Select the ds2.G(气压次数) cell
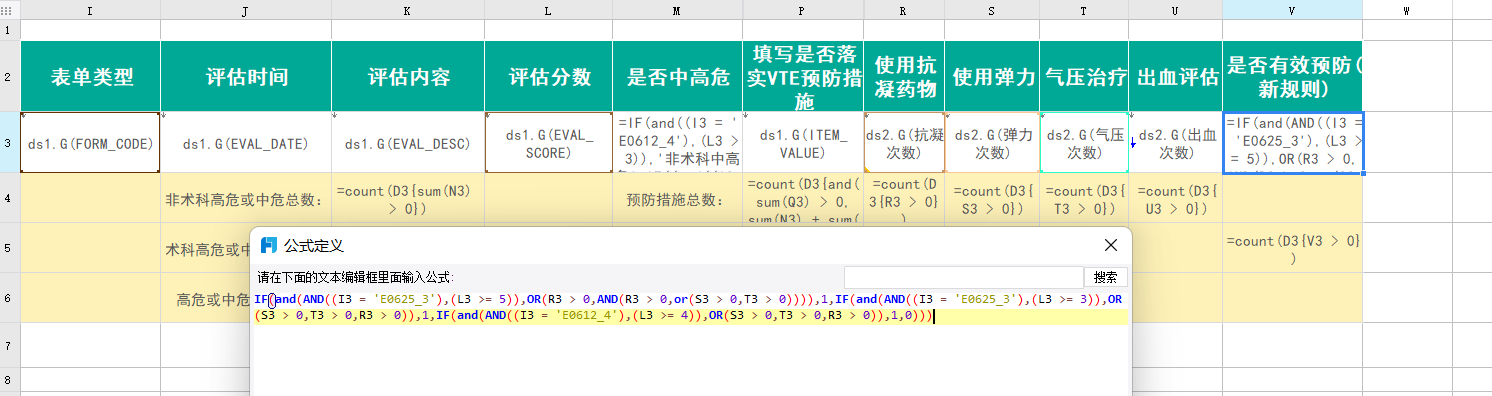Image resolution: width=1492 pixels, height=396 pixels. tap(1084, 142)
